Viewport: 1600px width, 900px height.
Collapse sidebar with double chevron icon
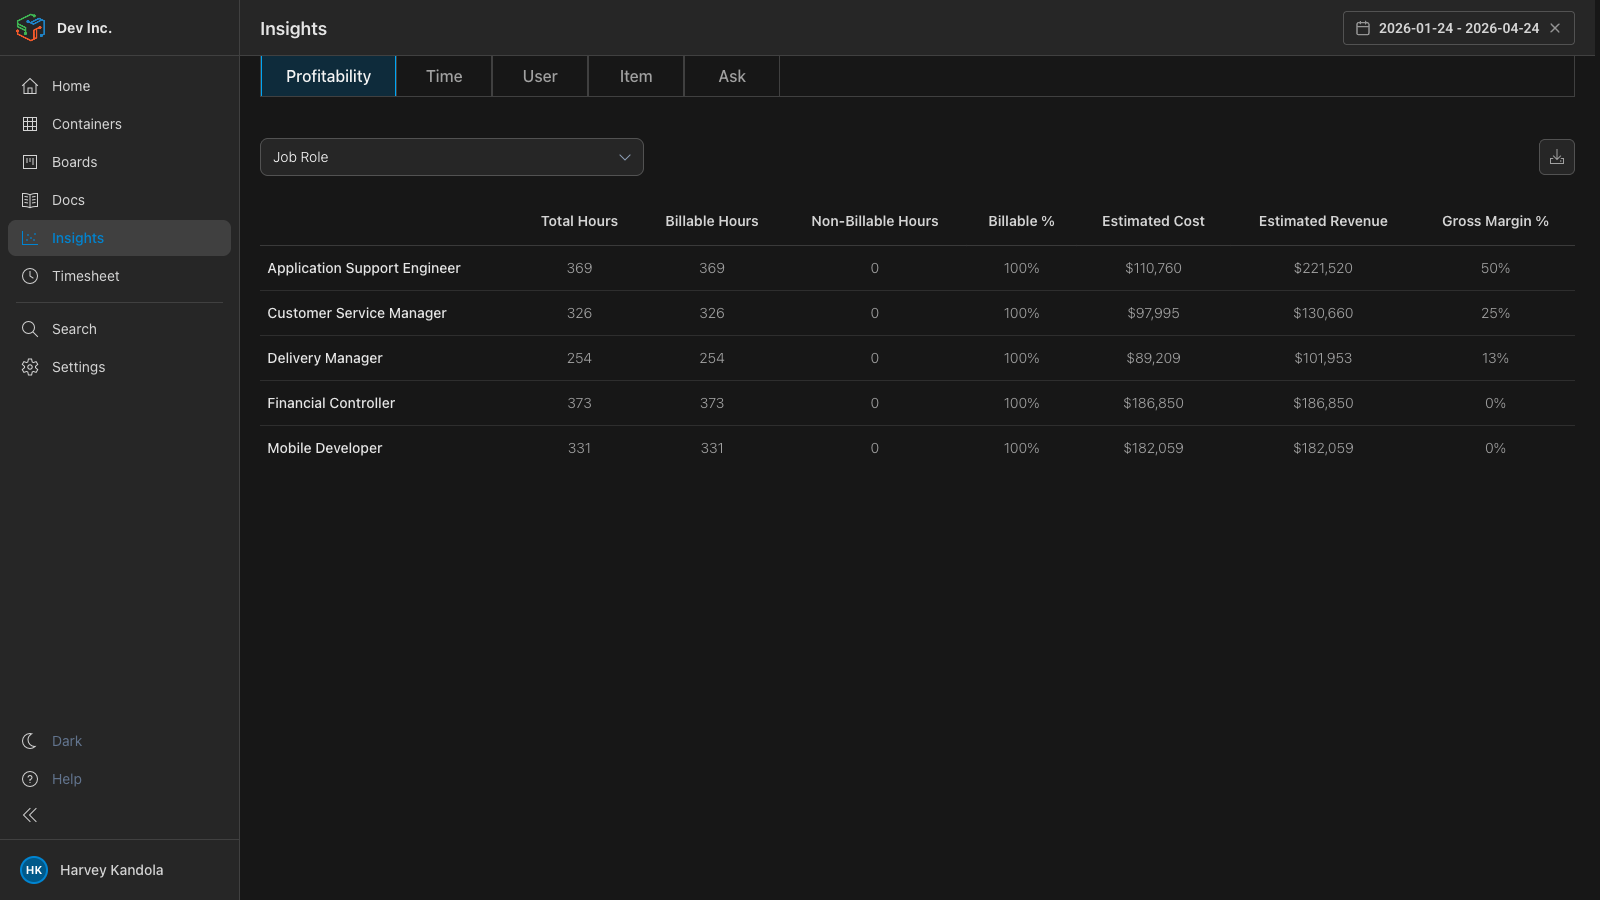pos(30,815)
